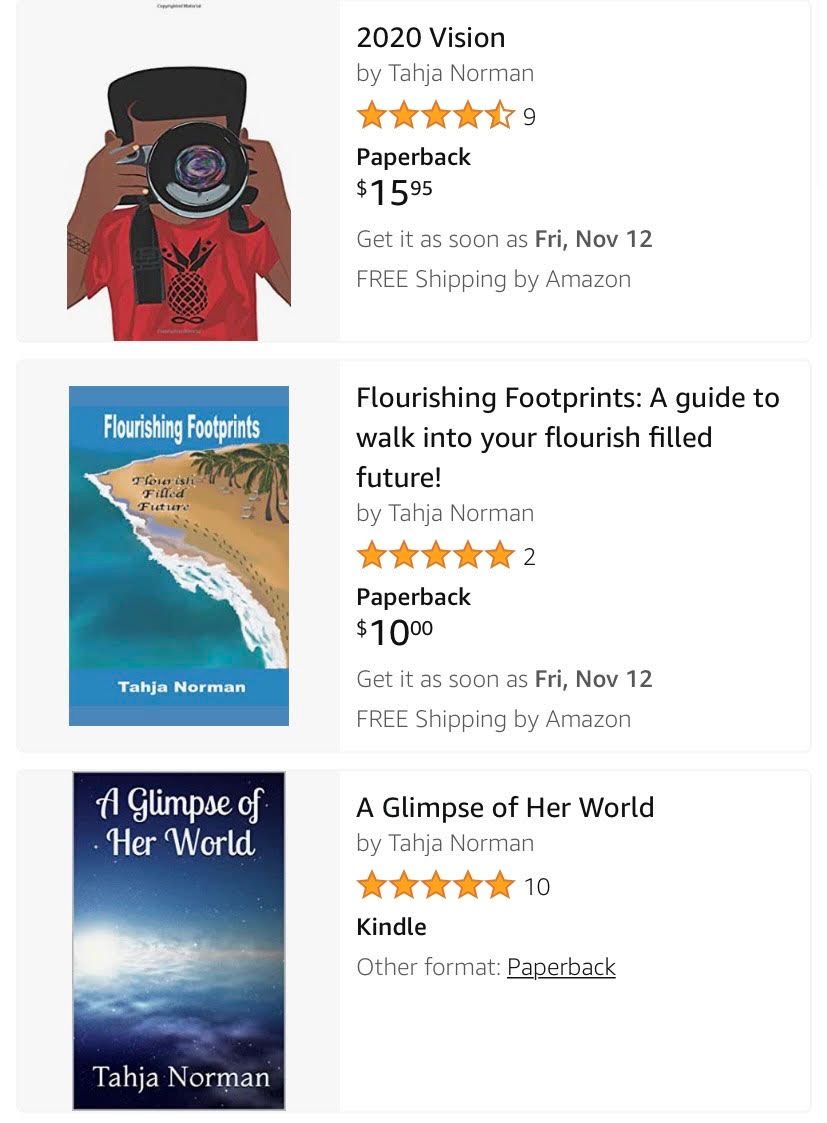Click the Paperback other format link
The image size is (827, 1123).
(561, 967)
